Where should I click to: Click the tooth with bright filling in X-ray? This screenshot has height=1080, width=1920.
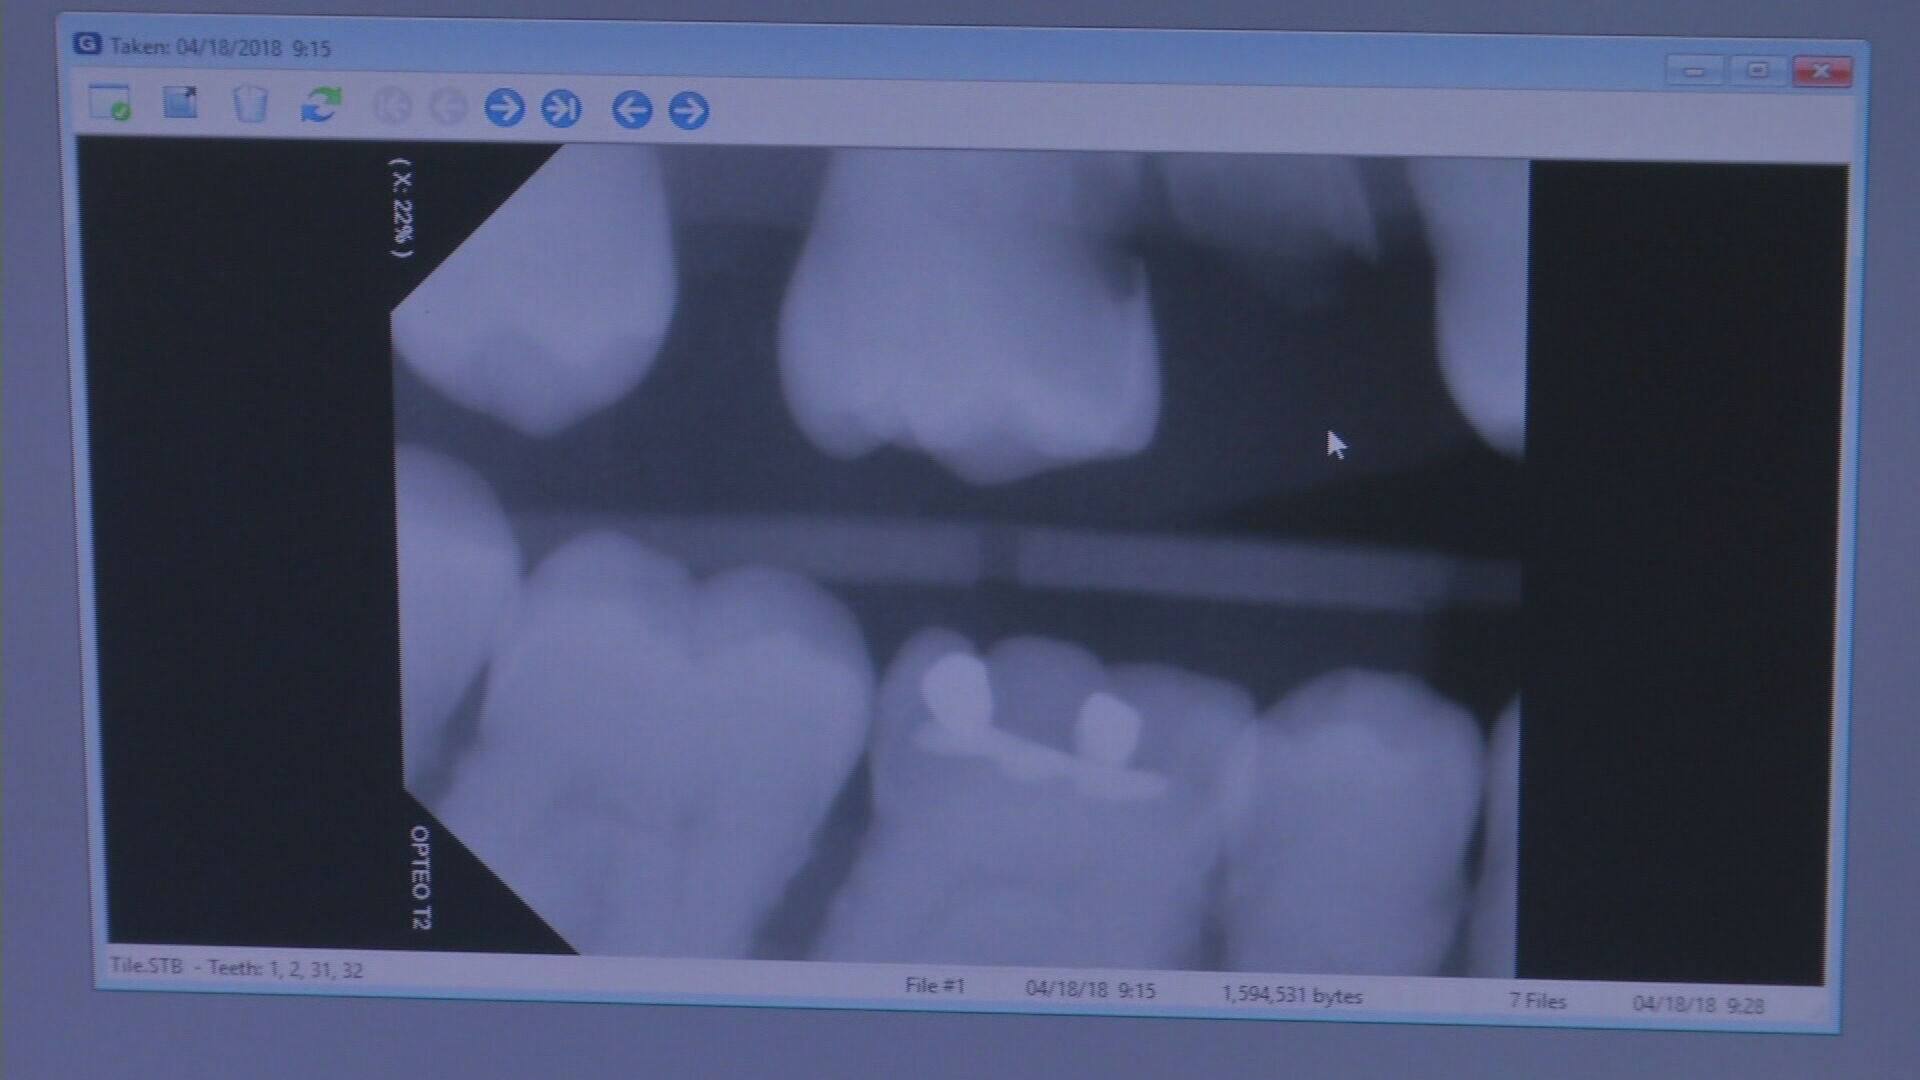[x=1040, y=760]
